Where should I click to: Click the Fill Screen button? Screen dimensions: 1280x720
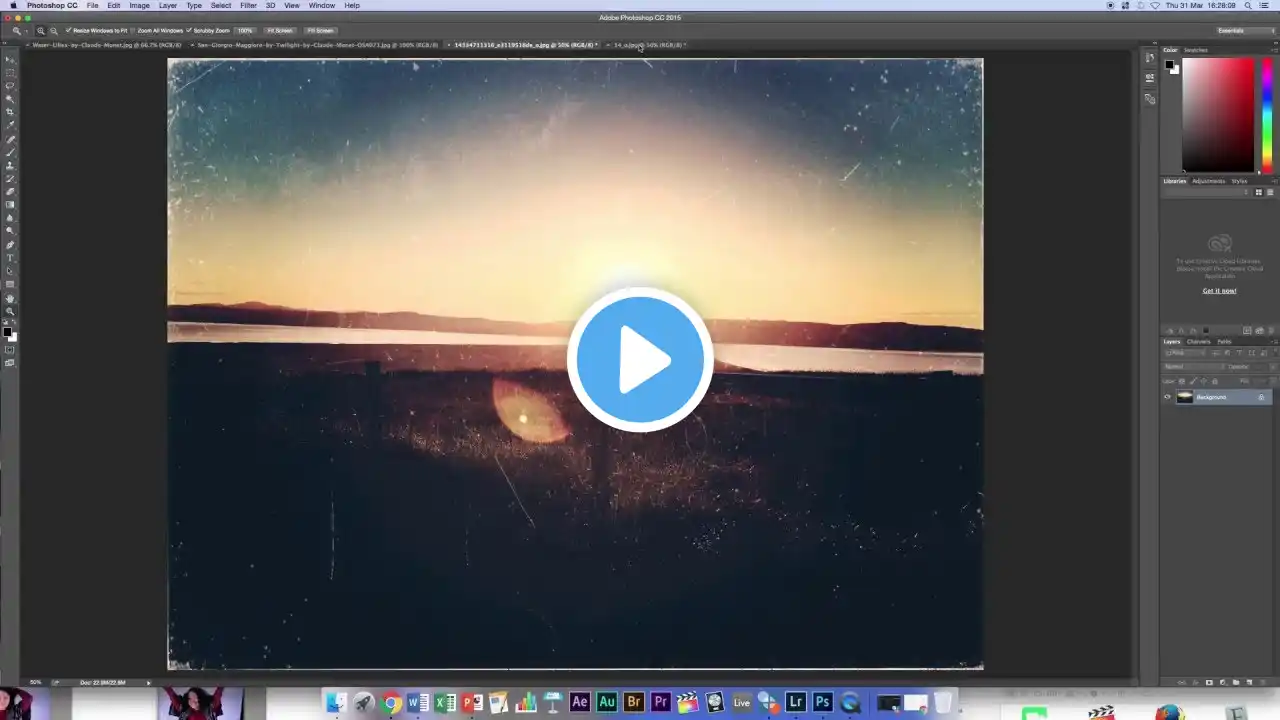(x=320, y=31)
